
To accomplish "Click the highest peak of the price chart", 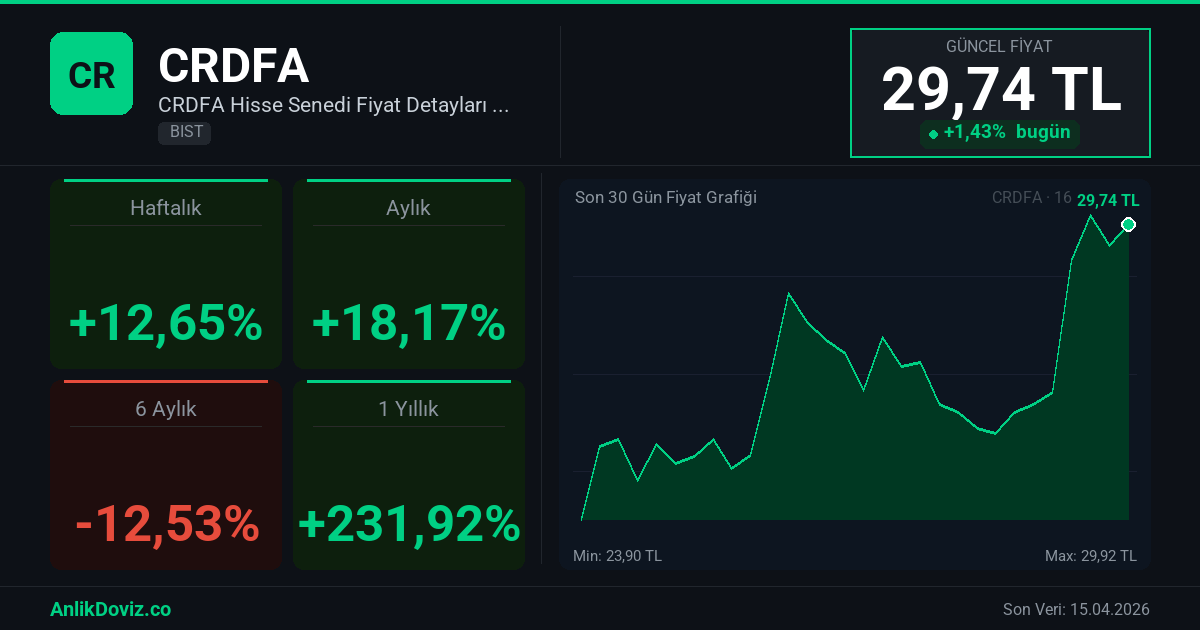I will 1090,216.
